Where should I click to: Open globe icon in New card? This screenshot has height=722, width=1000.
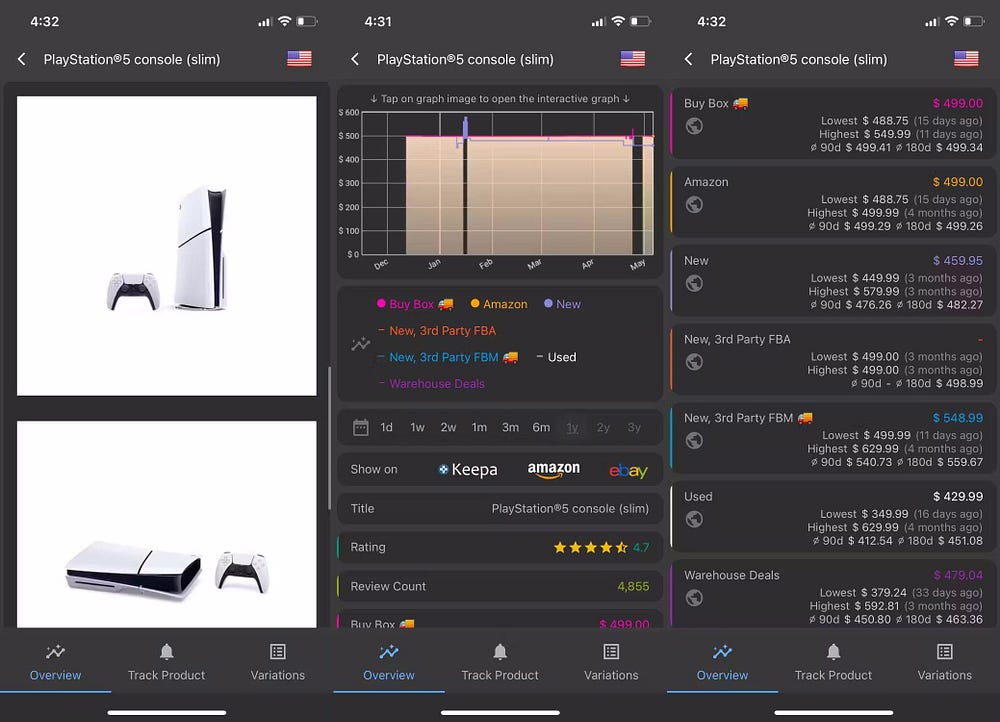[694, 283]
